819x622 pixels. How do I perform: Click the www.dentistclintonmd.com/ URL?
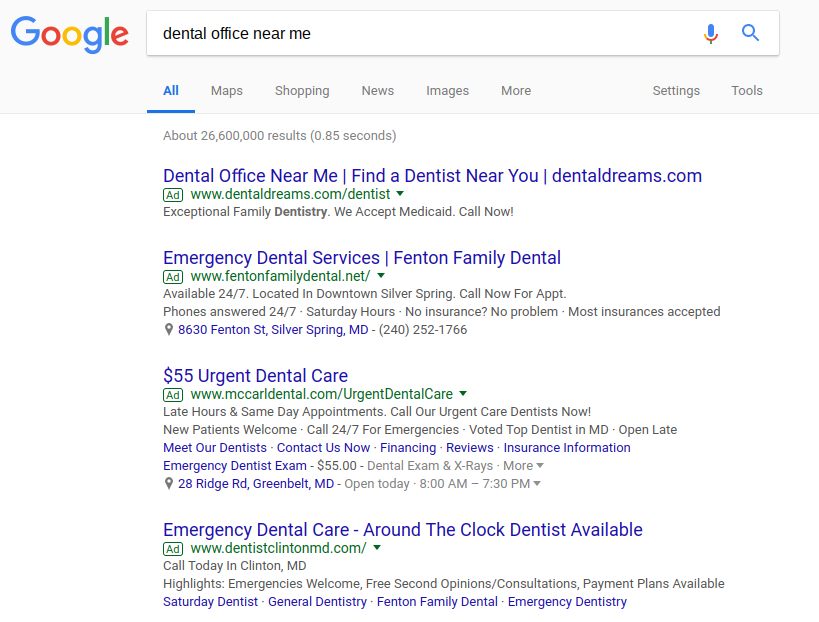coord(278,548)
